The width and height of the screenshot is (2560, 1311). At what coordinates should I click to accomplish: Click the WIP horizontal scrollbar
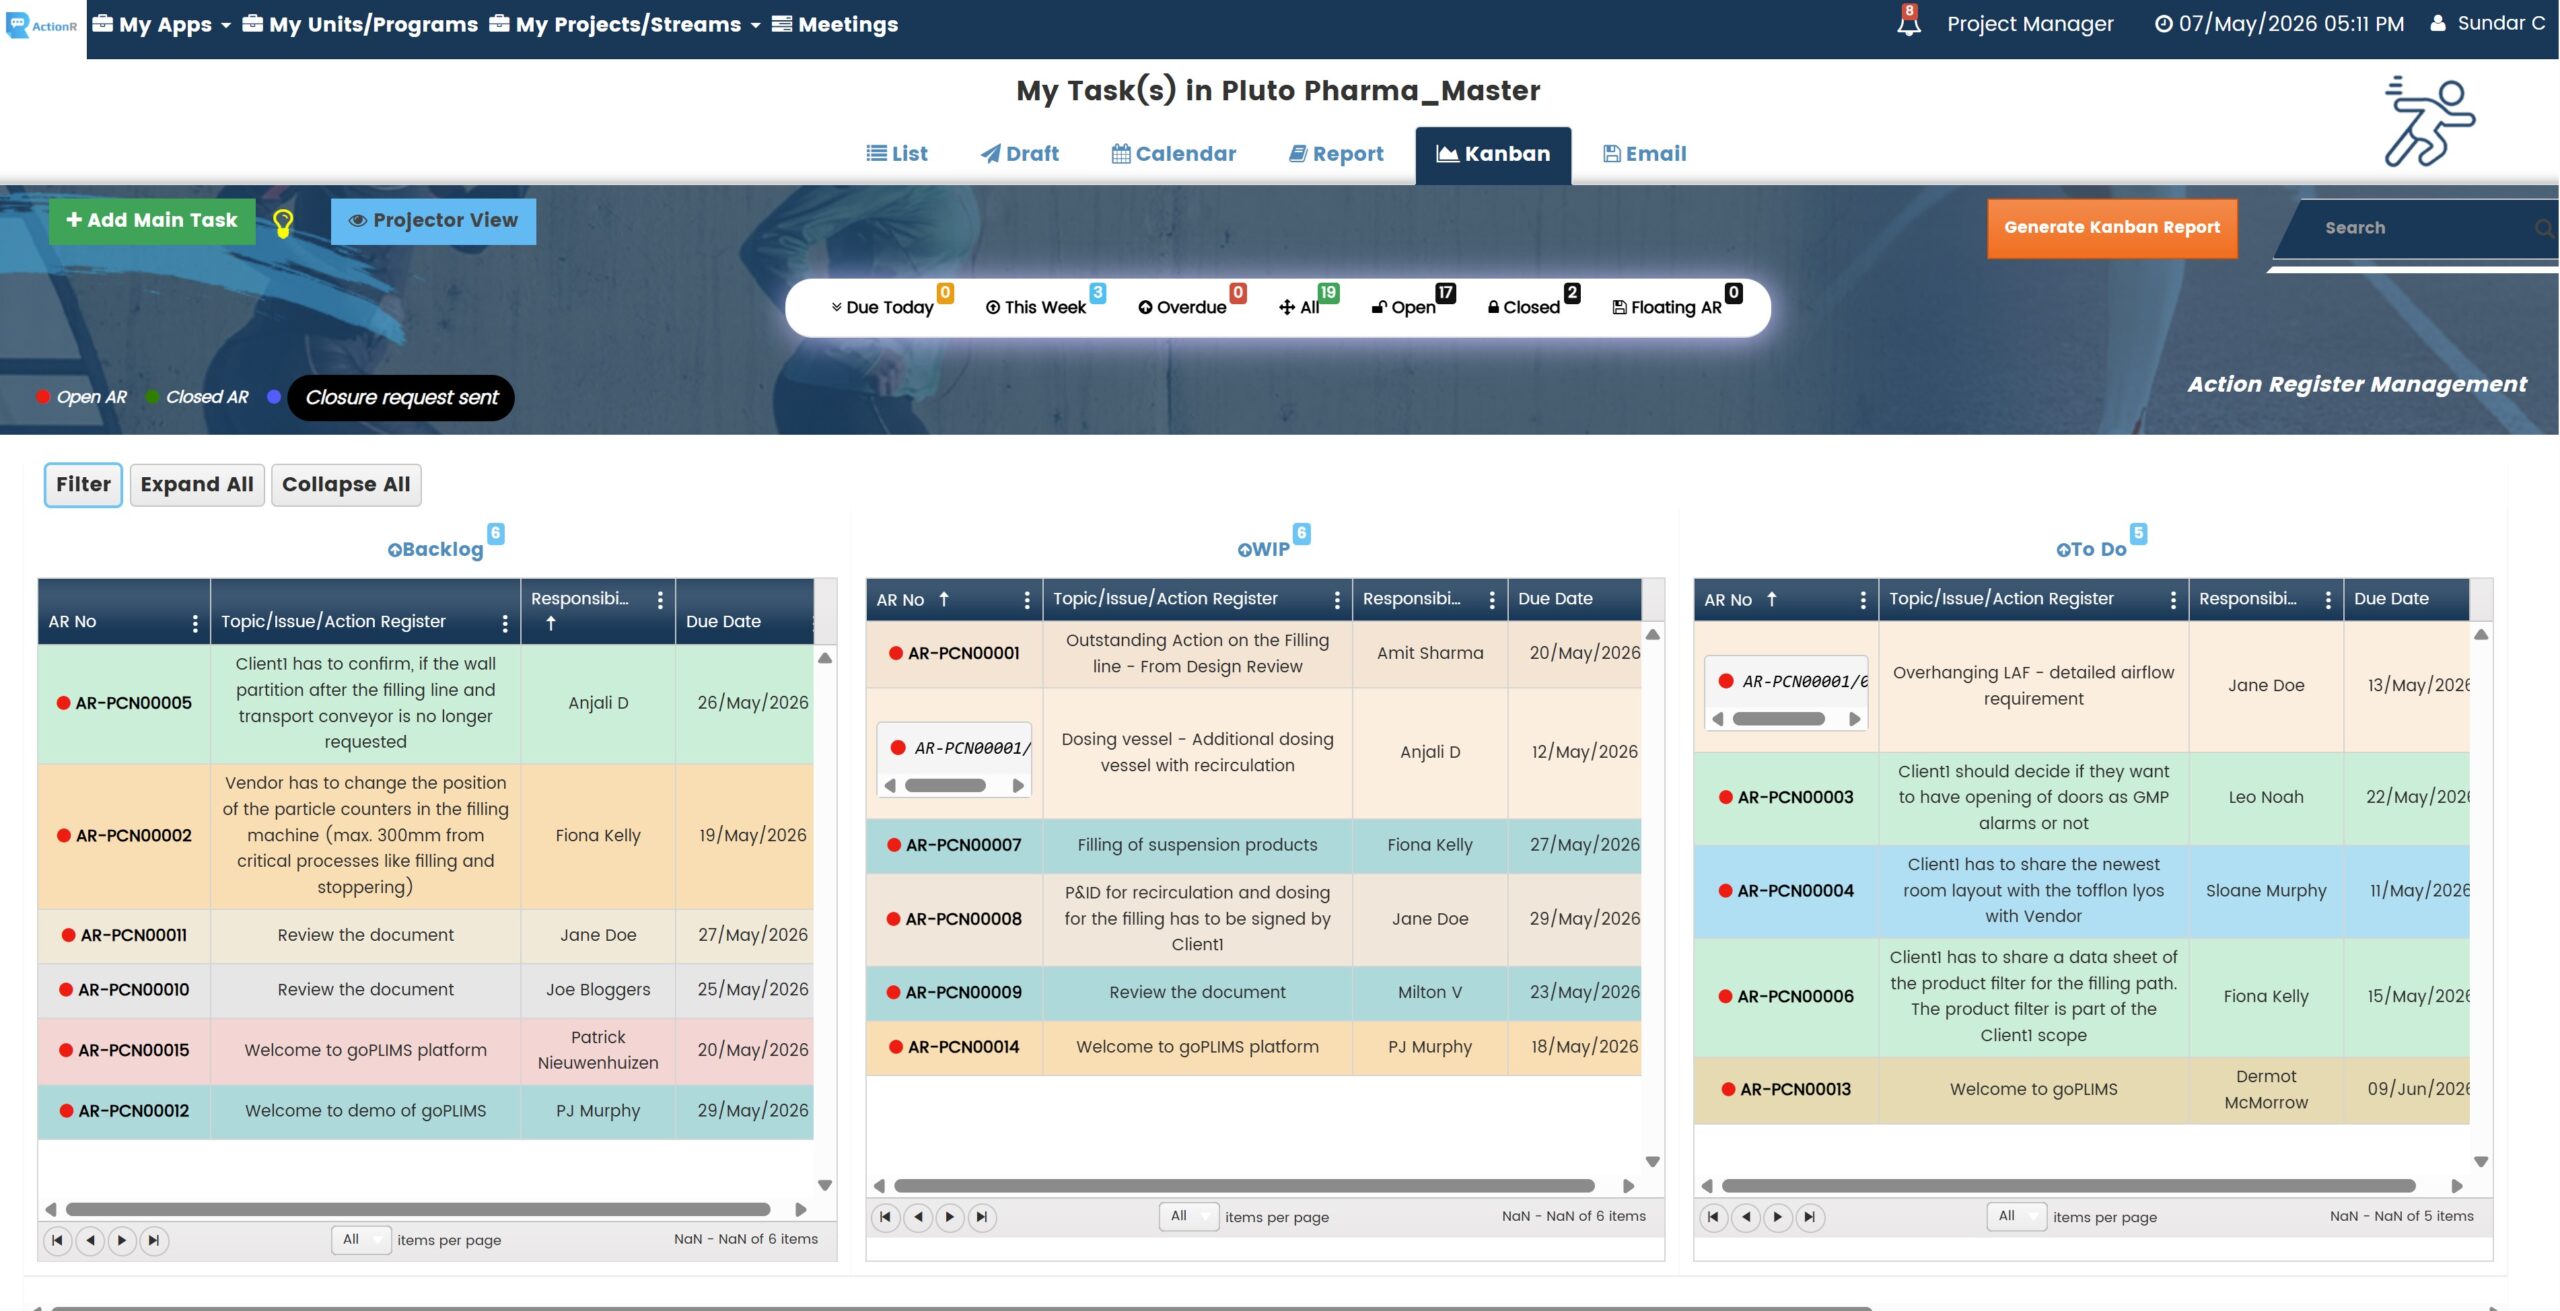(x=1244, y=1186)
